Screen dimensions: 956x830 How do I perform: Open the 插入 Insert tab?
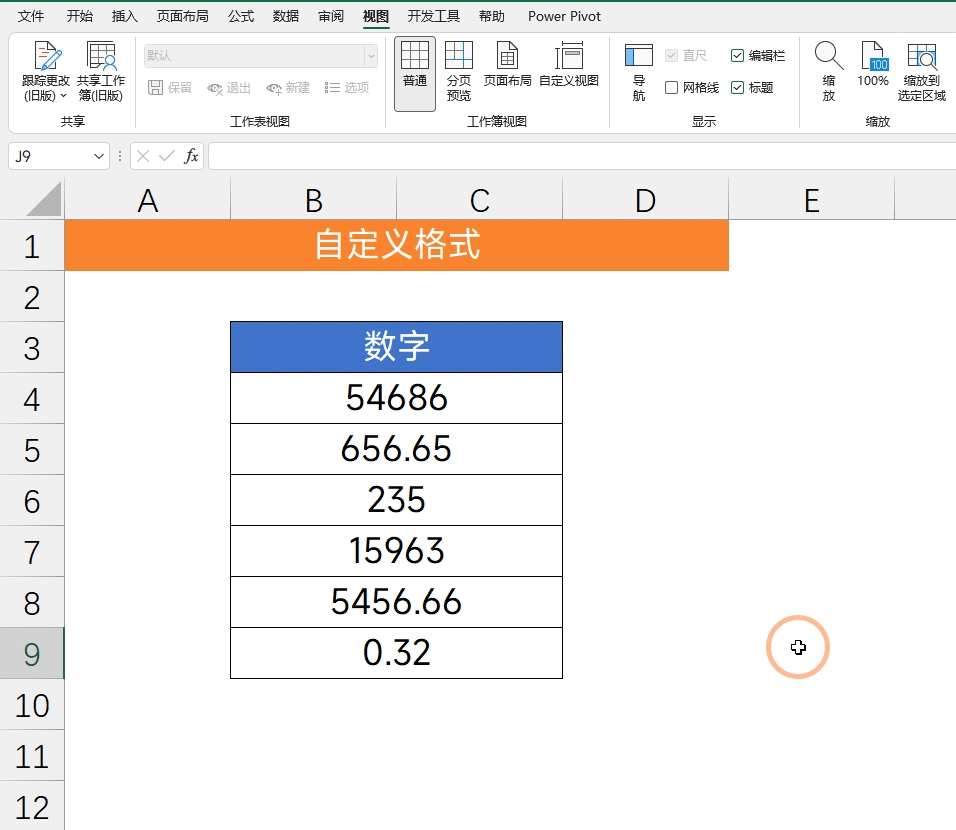click(125, 16)
